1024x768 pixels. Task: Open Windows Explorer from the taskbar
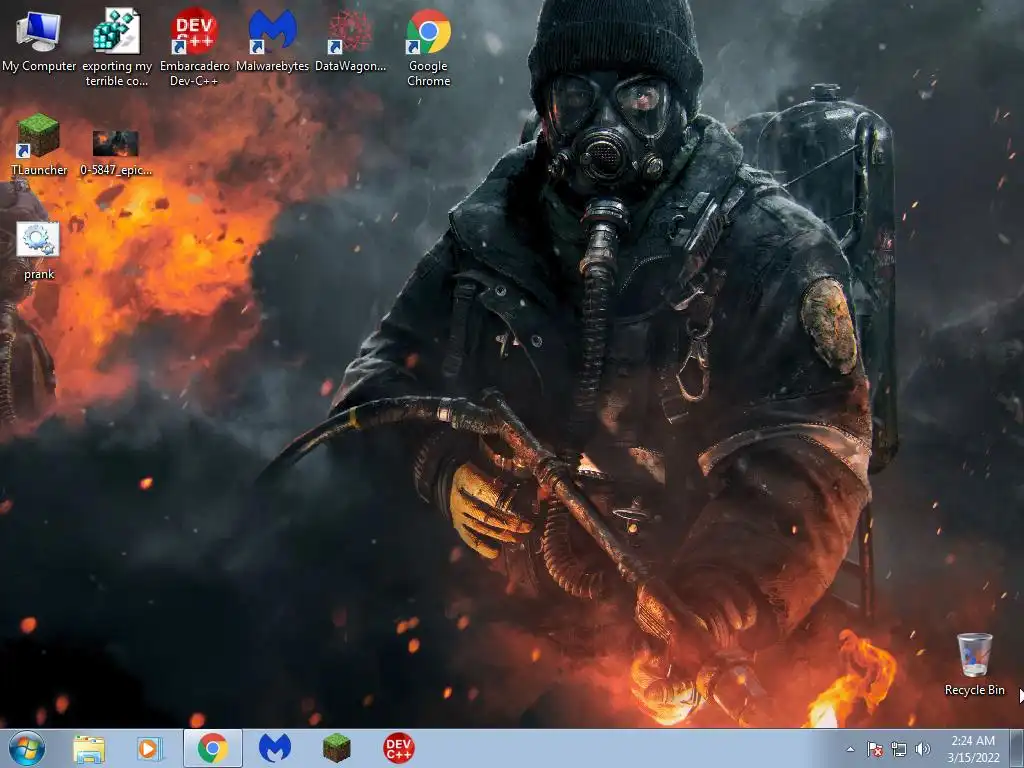point(89,748)
